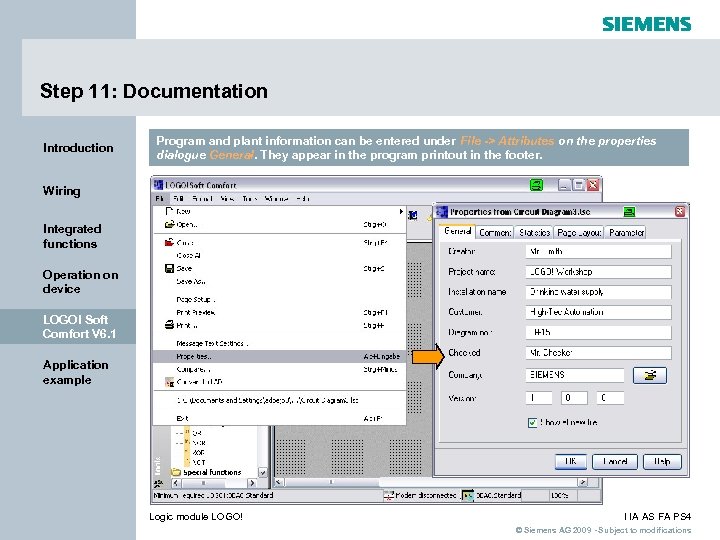
Task: Click the New document icon in File menu
Action: (x=169, y=211)
